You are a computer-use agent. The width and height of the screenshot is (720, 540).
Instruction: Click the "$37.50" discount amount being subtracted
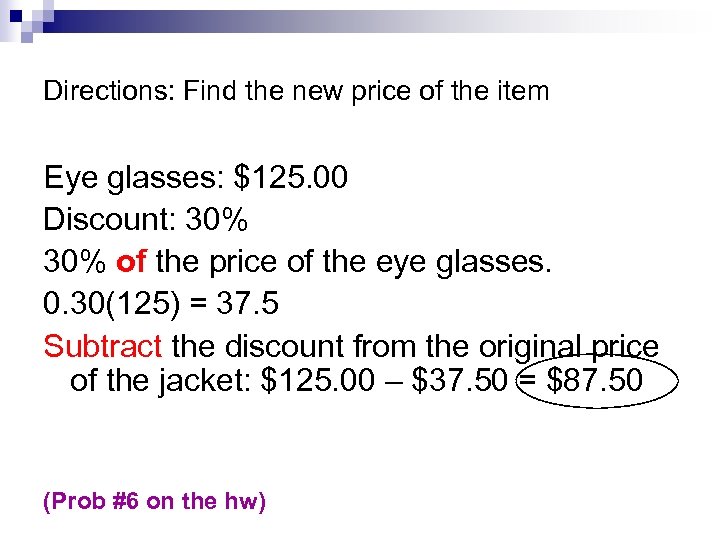click(462, 381)
